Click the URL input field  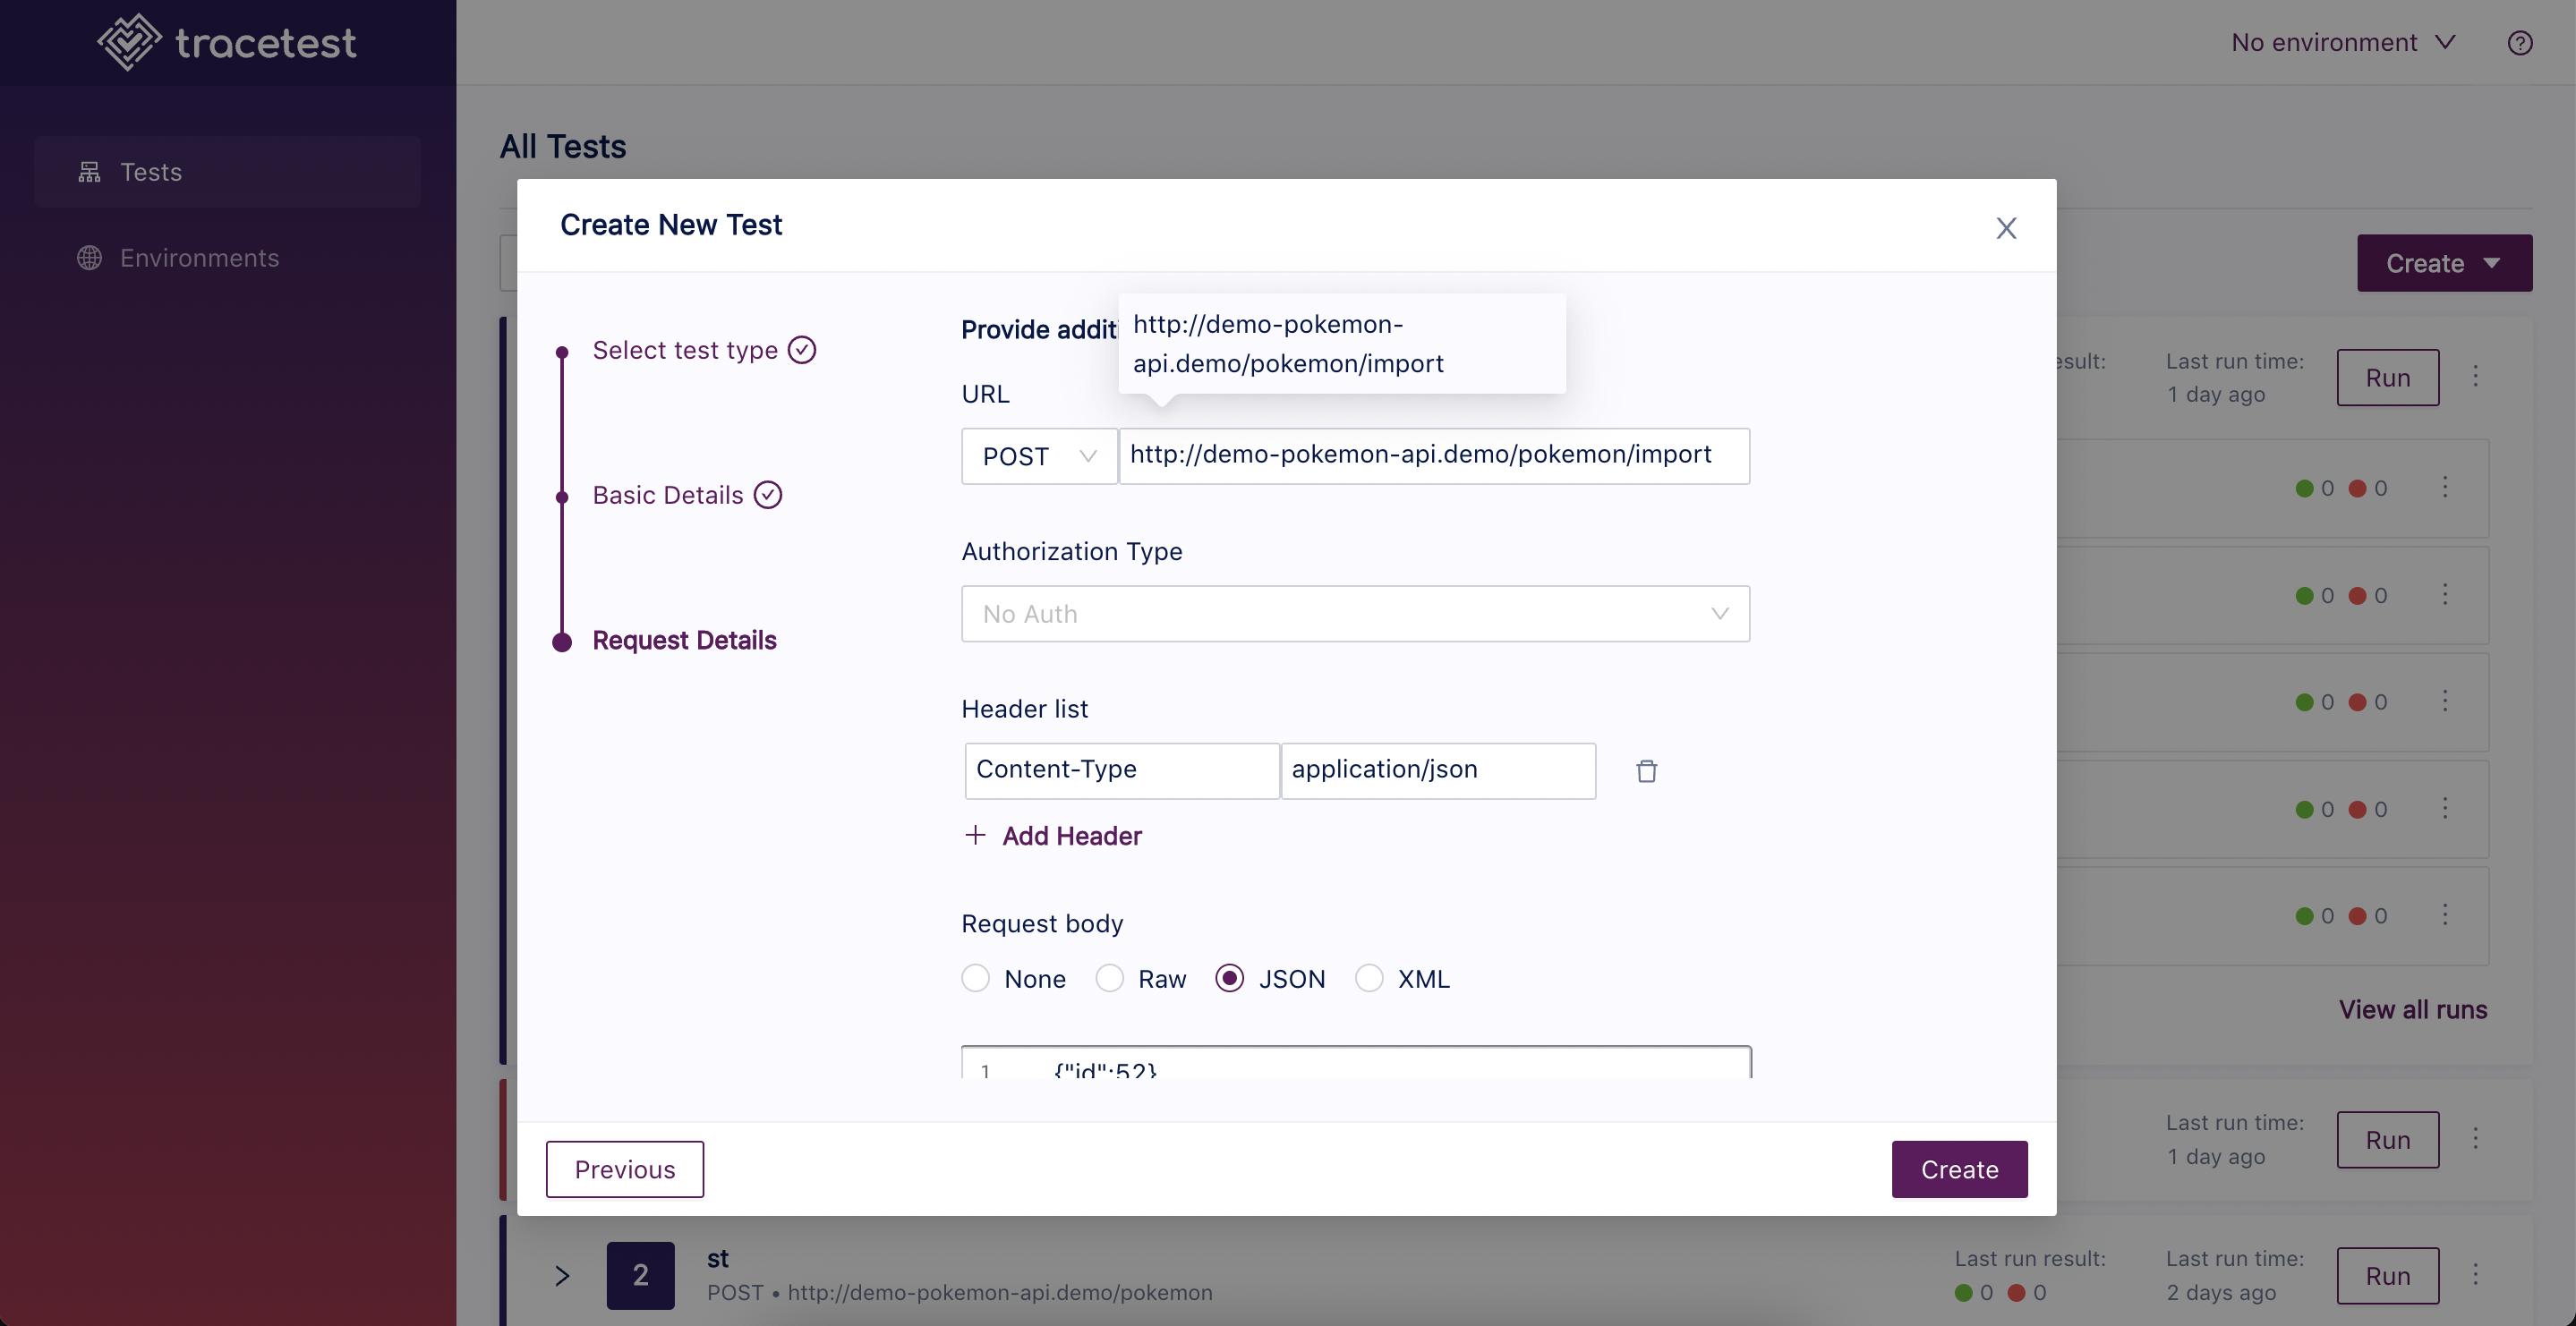pyautogui.click(x=1434, y=456)
